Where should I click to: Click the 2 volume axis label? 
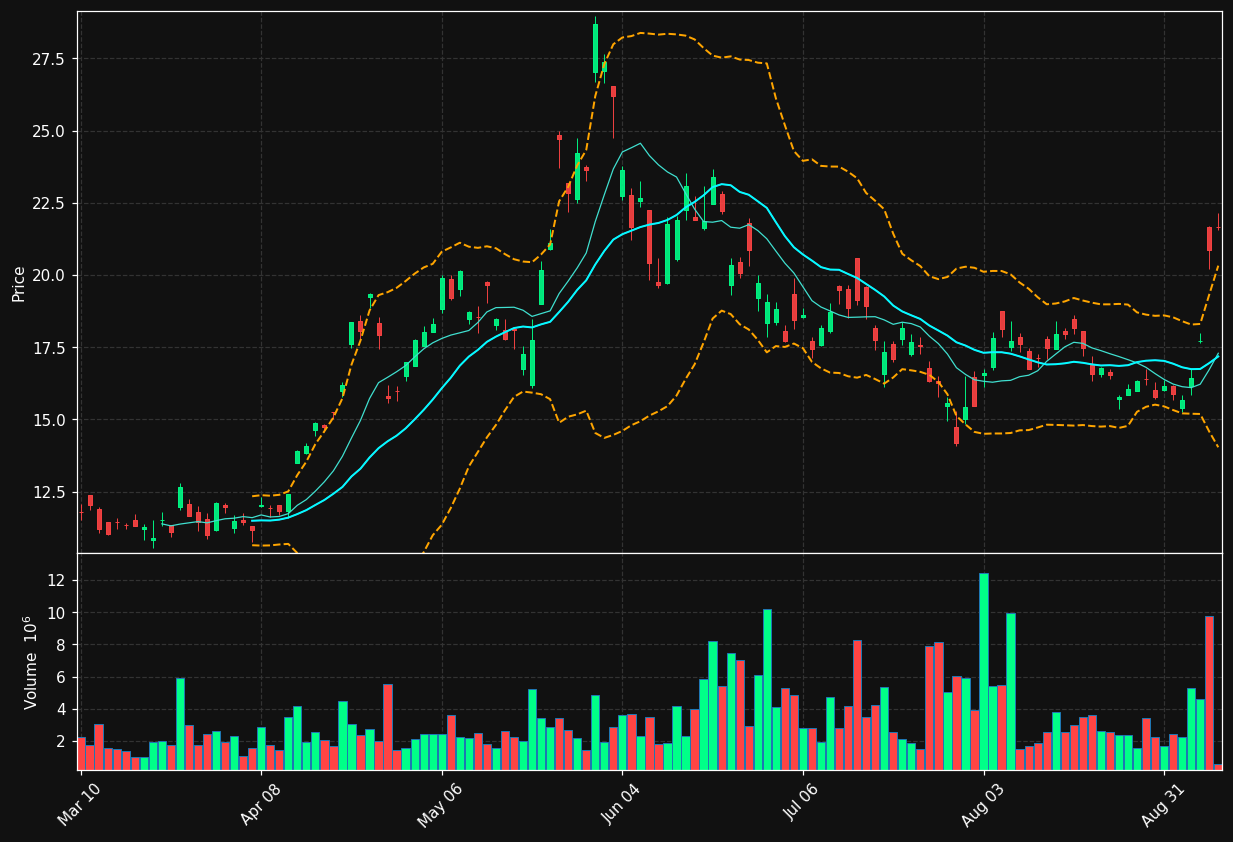[60, 741]
